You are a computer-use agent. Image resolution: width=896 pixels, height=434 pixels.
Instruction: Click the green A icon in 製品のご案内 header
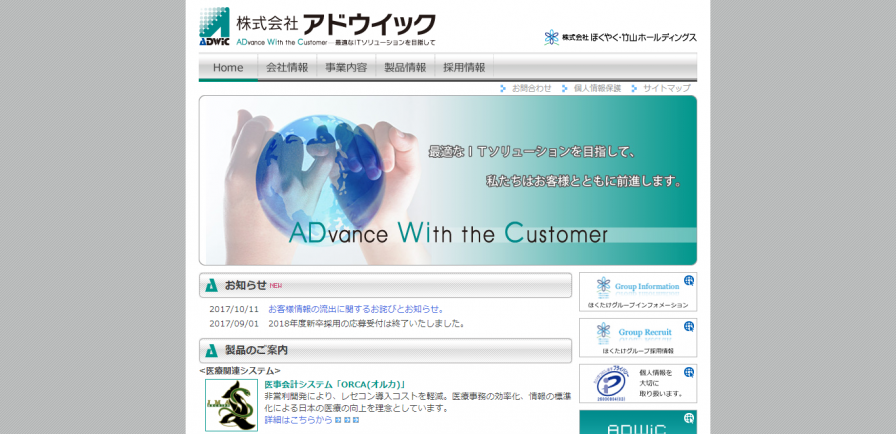[211, 350]
